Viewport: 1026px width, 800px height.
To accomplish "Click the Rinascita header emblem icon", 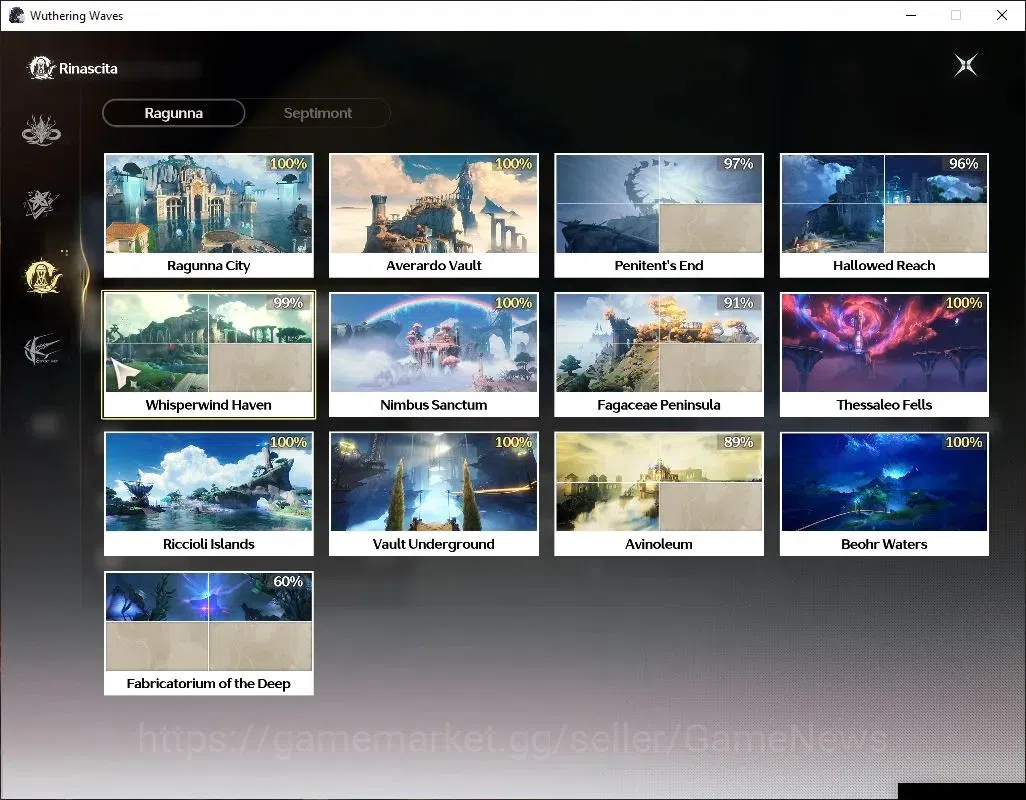I will pyautogui.click(x=41, y=68).
